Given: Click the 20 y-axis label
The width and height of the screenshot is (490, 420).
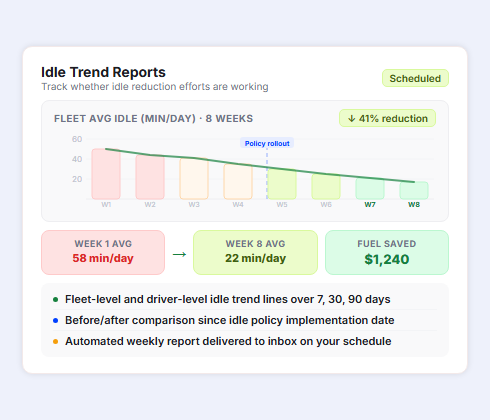Looking at the screenshot, I should [77, 179].
